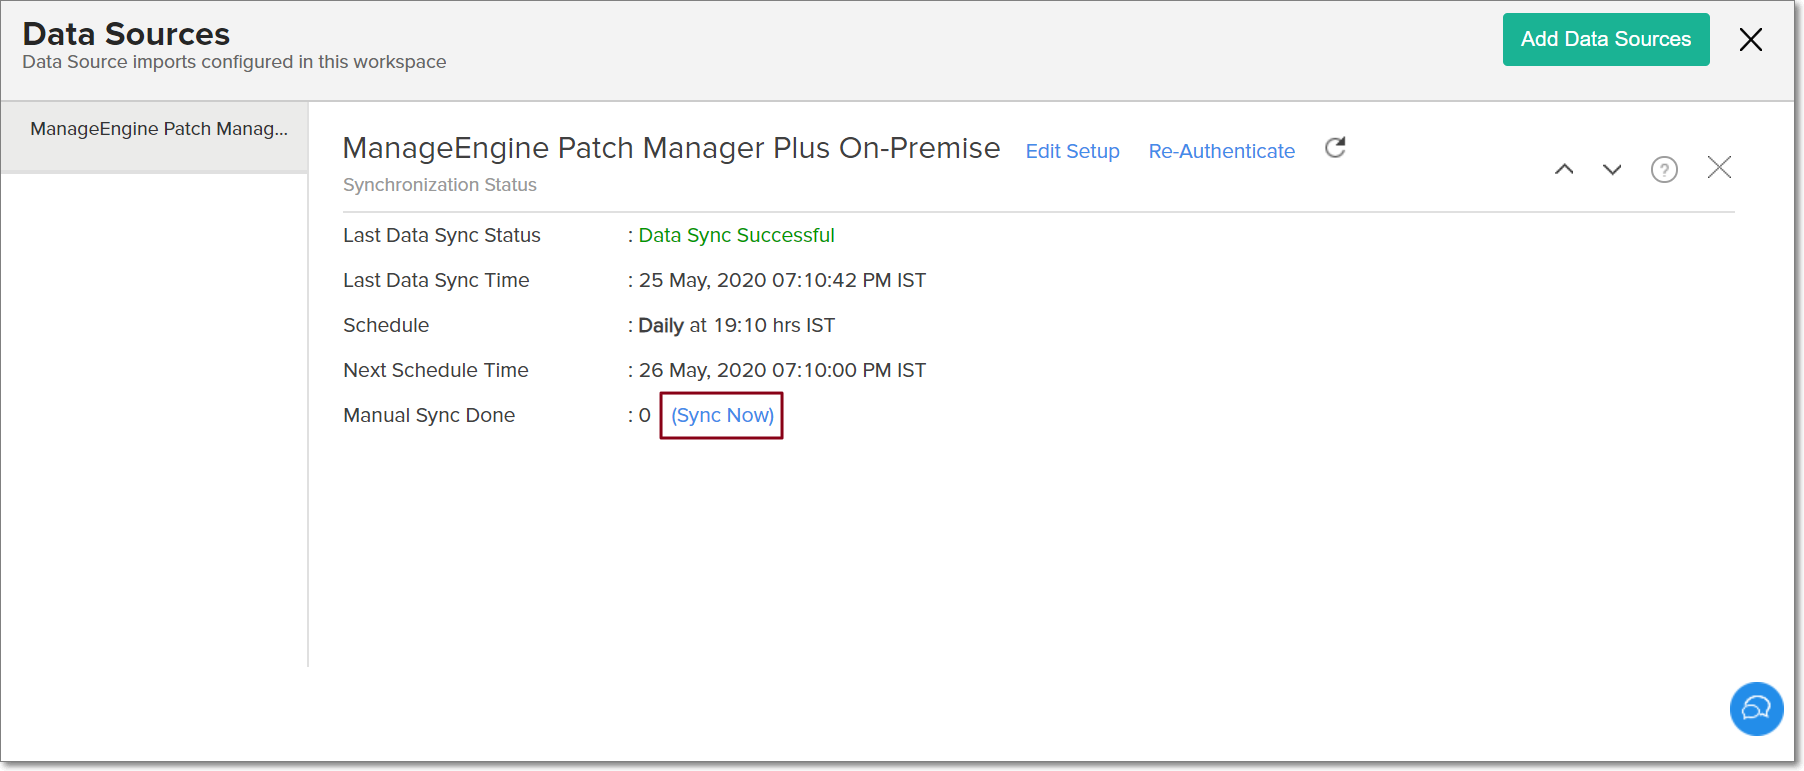Close the Data Sources dialog

[1750, 40]
